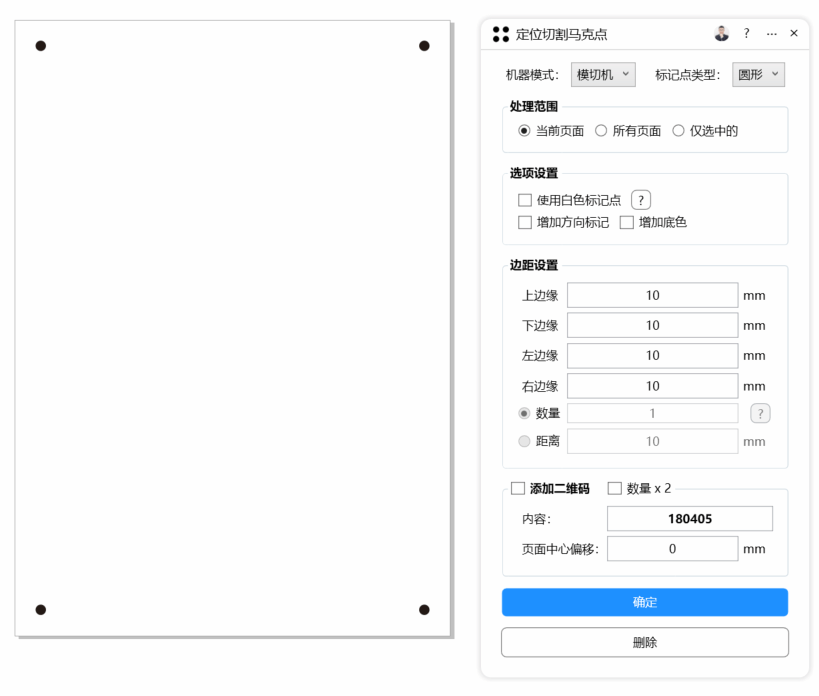Image resolution: width=819 pixels, height=696 pixels.
Task: Click the bottom-right registration mark dot
Action: coord(424,610)
